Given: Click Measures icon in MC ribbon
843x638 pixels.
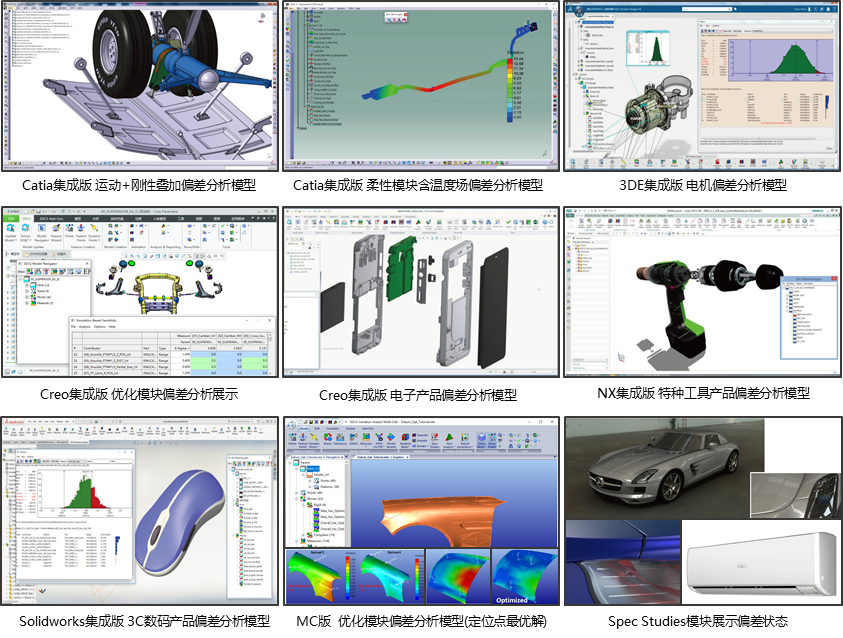Looking at the screenshot, I should tap(366, 440).
